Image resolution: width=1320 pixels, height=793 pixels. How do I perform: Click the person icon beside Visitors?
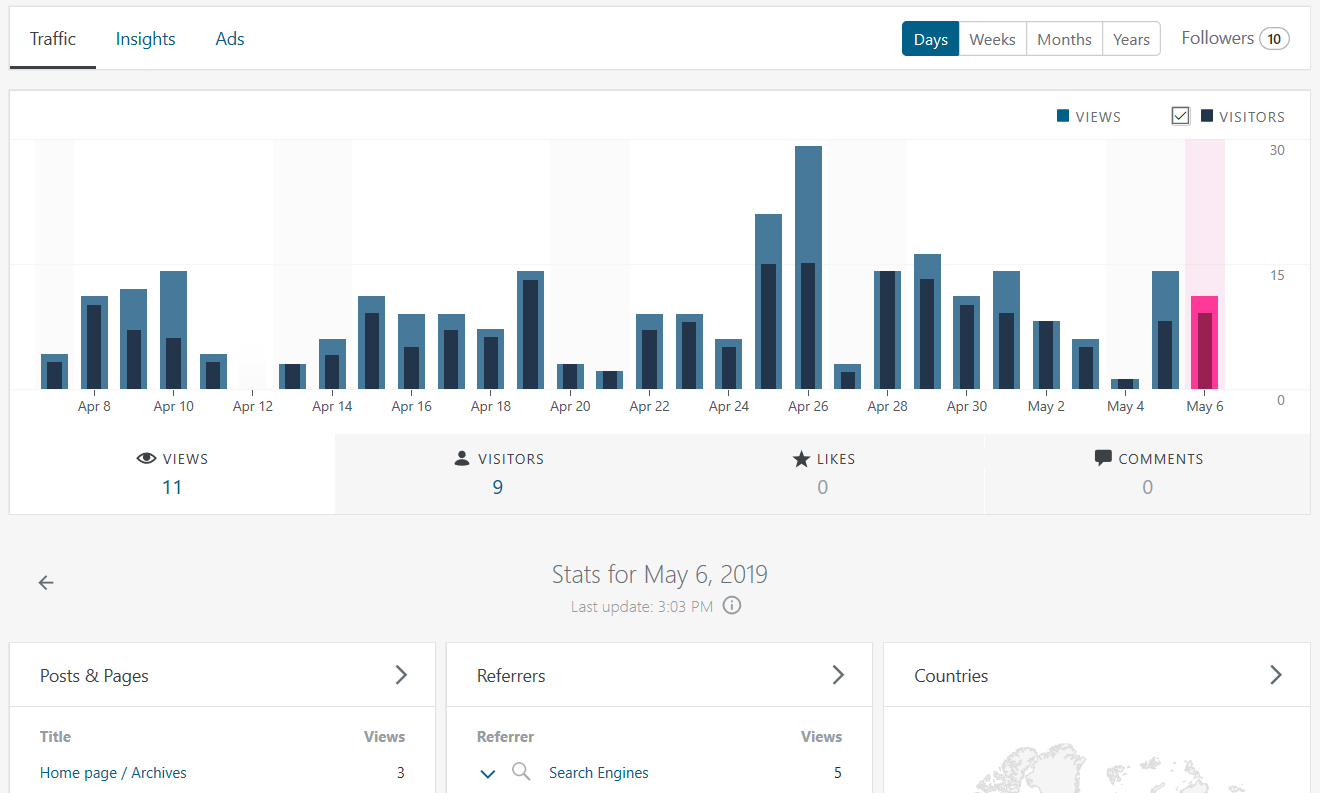coord(462,459)
